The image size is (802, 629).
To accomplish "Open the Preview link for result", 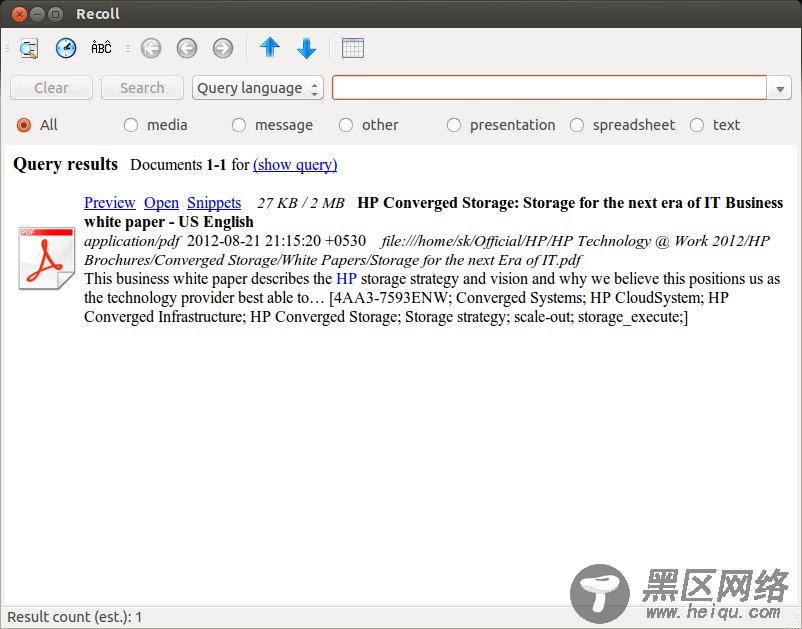I will pos(109,203).
